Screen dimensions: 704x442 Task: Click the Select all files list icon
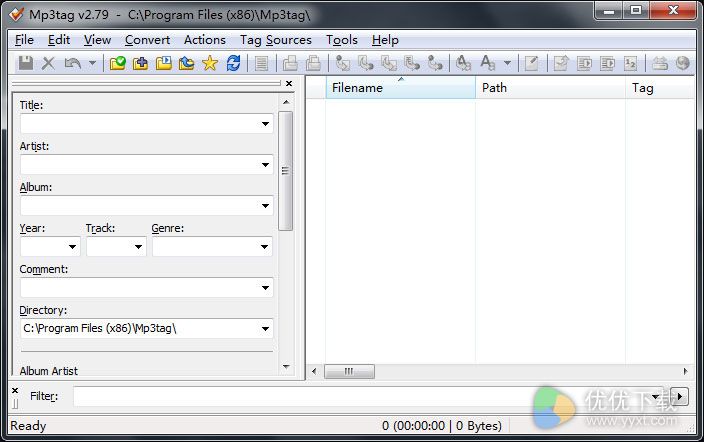261,63
